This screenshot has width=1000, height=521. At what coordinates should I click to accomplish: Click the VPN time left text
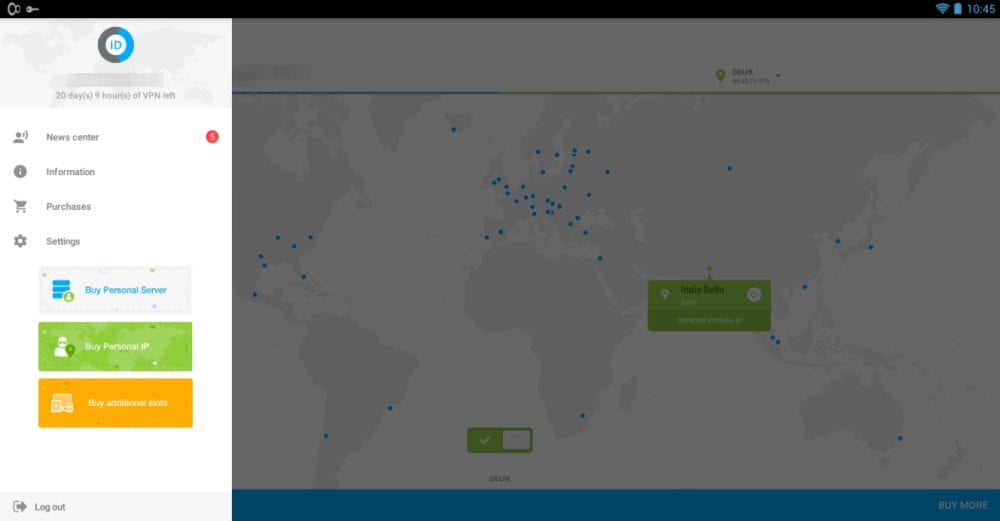click(x=115, y=95)
